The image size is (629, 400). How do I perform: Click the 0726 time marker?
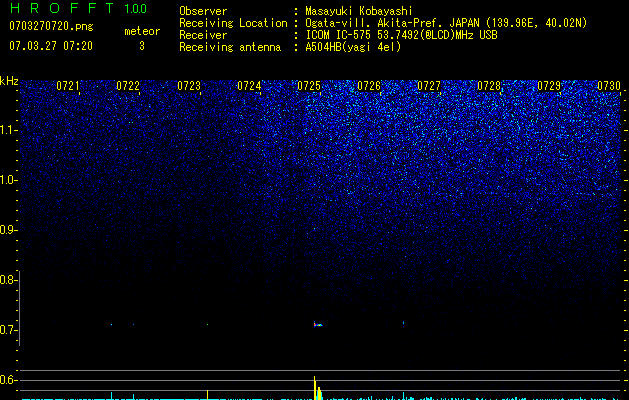(x=369, y=86)
